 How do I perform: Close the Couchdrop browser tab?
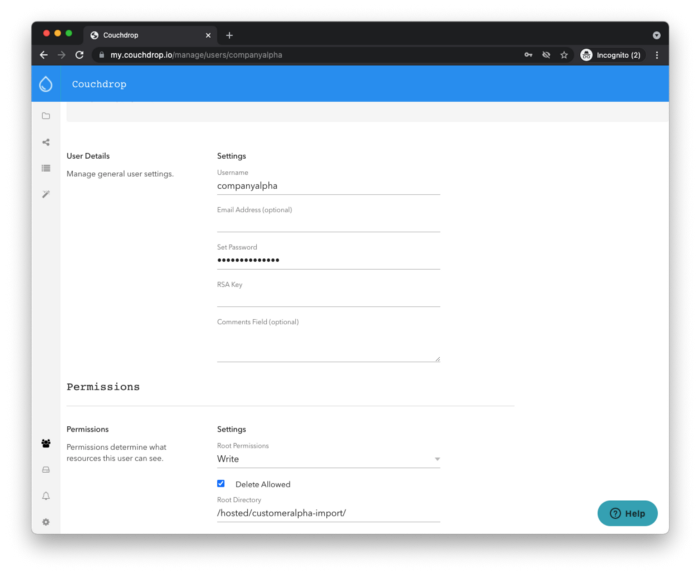tap(208, 35)
